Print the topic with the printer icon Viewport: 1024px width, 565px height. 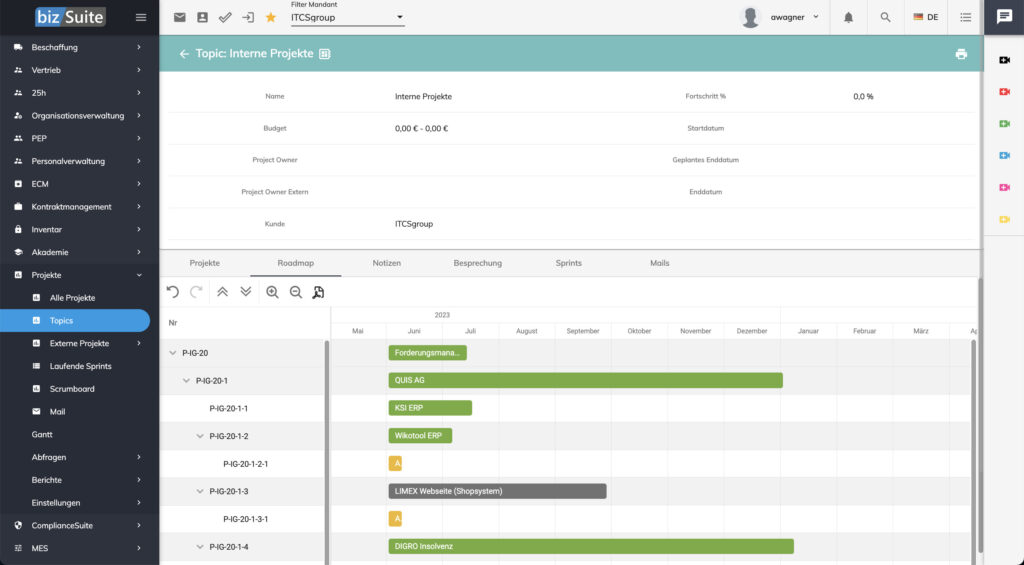pos(961,54)
